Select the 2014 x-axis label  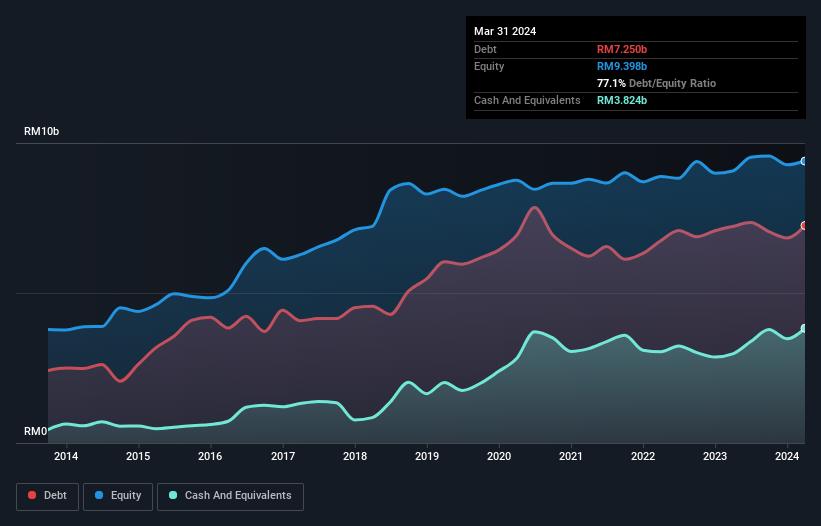66,456
